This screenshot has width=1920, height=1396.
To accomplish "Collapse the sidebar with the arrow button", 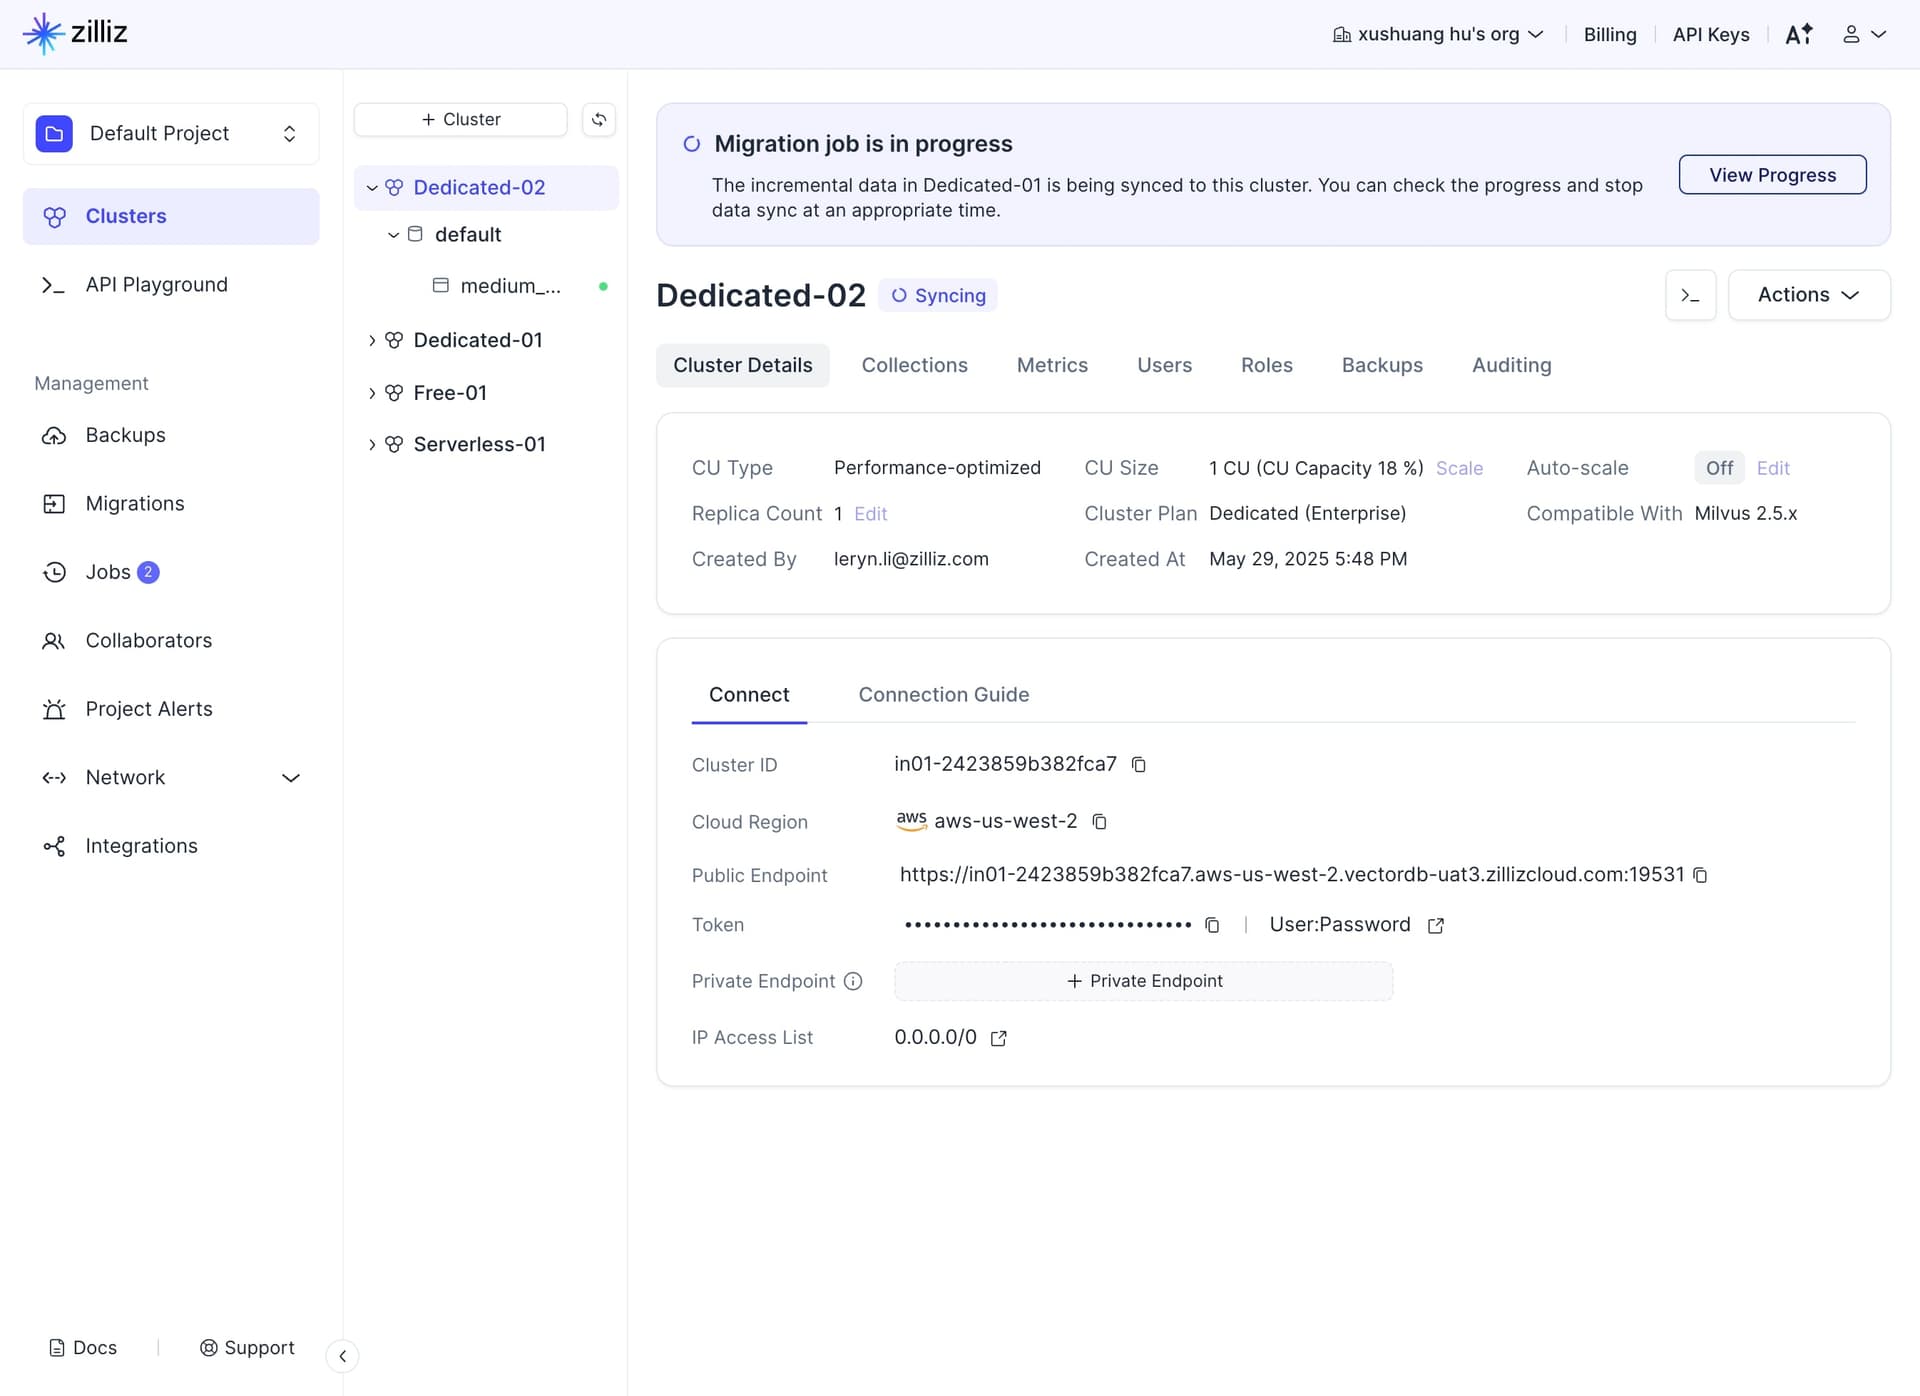I will 342,1356.
